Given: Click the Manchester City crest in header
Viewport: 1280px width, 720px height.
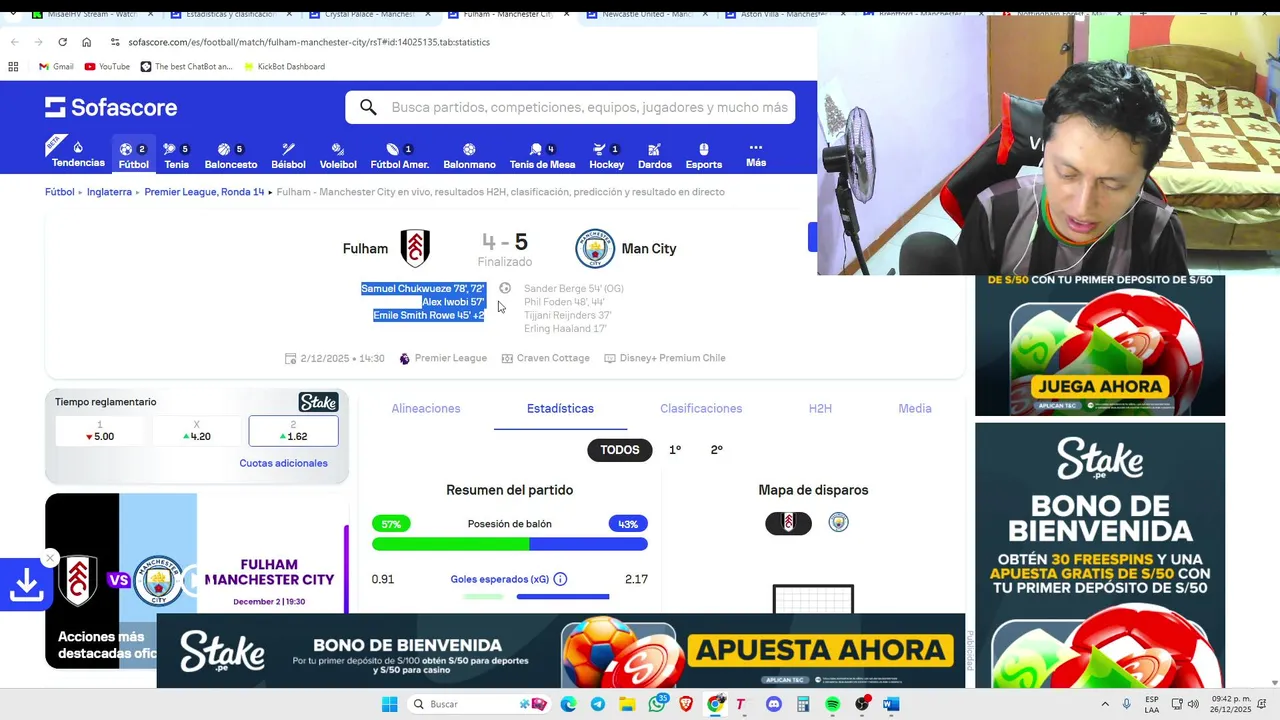Looking at the screenshot, I should coord(595,248).
